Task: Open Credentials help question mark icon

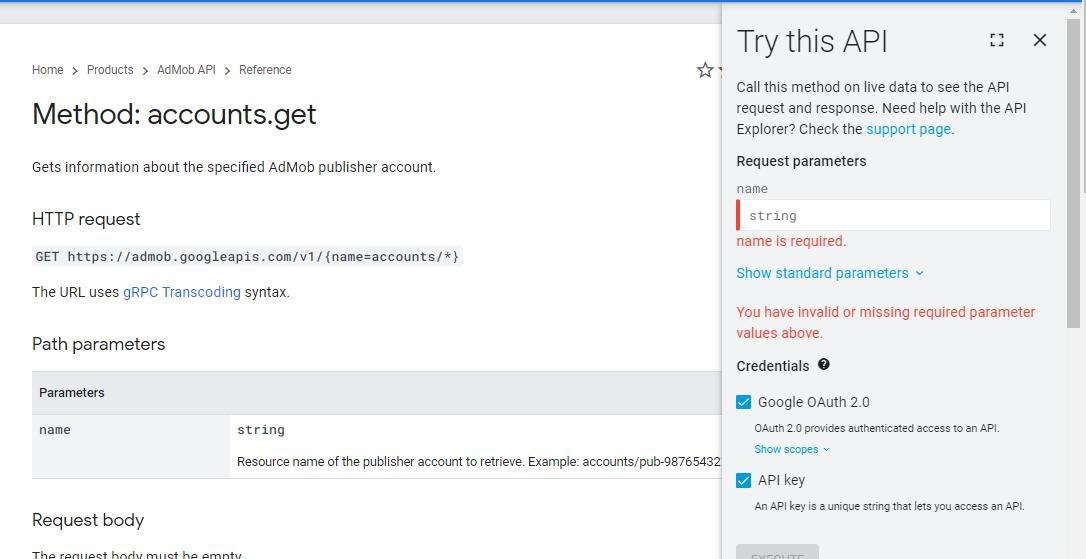Action: [x=824, y=364]
